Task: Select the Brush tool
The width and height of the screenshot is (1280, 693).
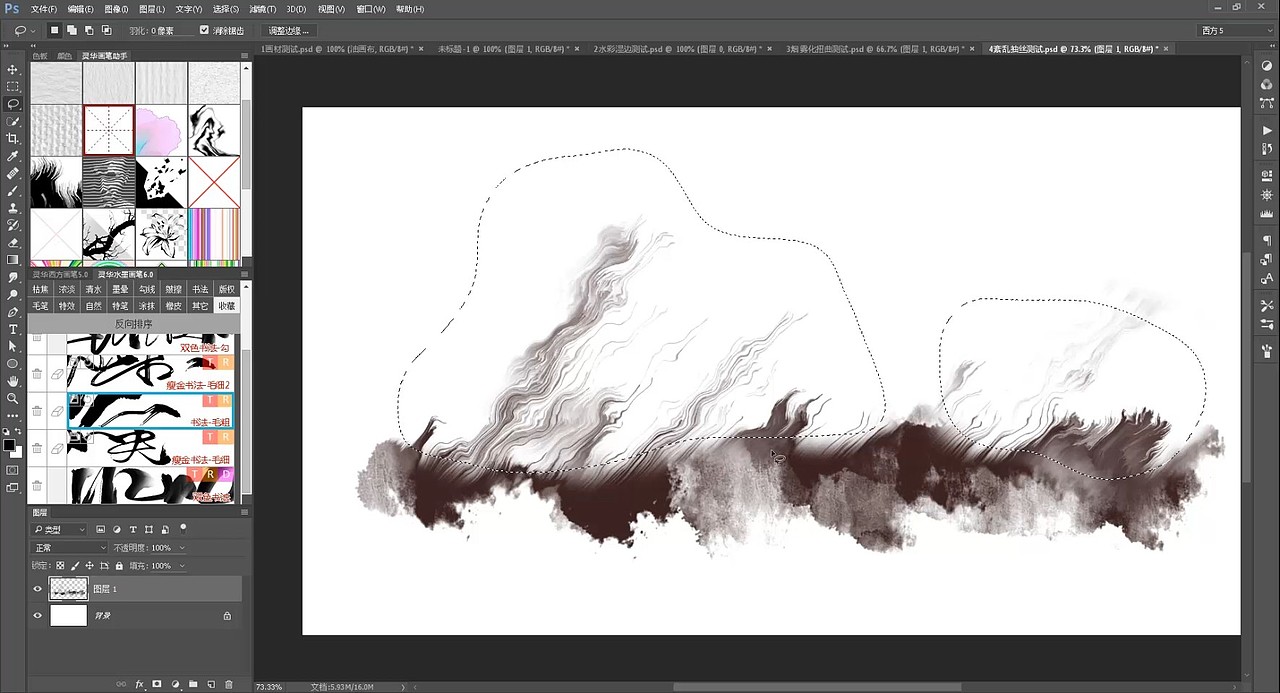Action: pos(13,191)
